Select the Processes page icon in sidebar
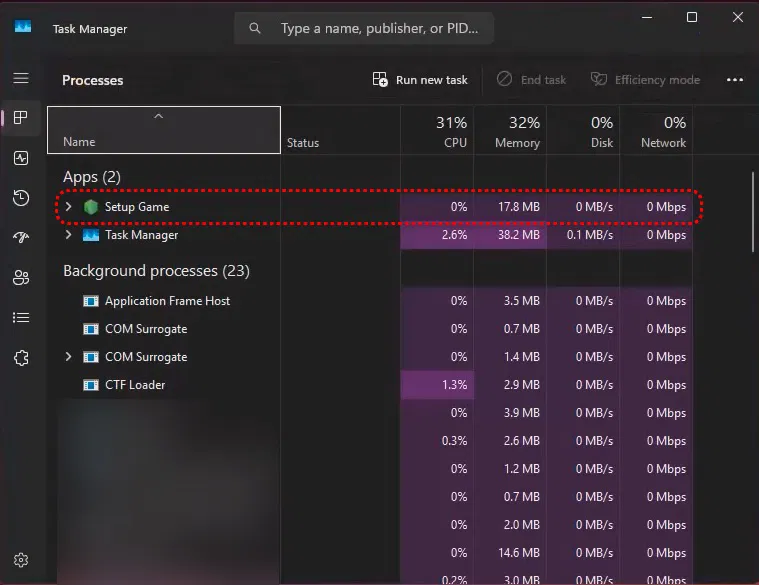The width and height of the screenshot is (759, 585). [x=21, y=118]
